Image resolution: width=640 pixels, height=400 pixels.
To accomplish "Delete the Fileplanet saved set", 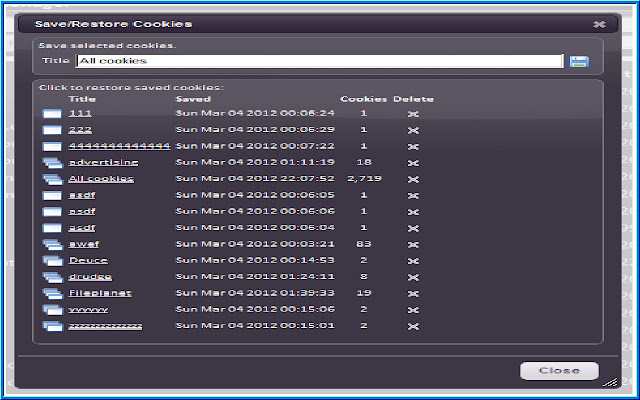I will pyautogui.click(x=413, y=293).
